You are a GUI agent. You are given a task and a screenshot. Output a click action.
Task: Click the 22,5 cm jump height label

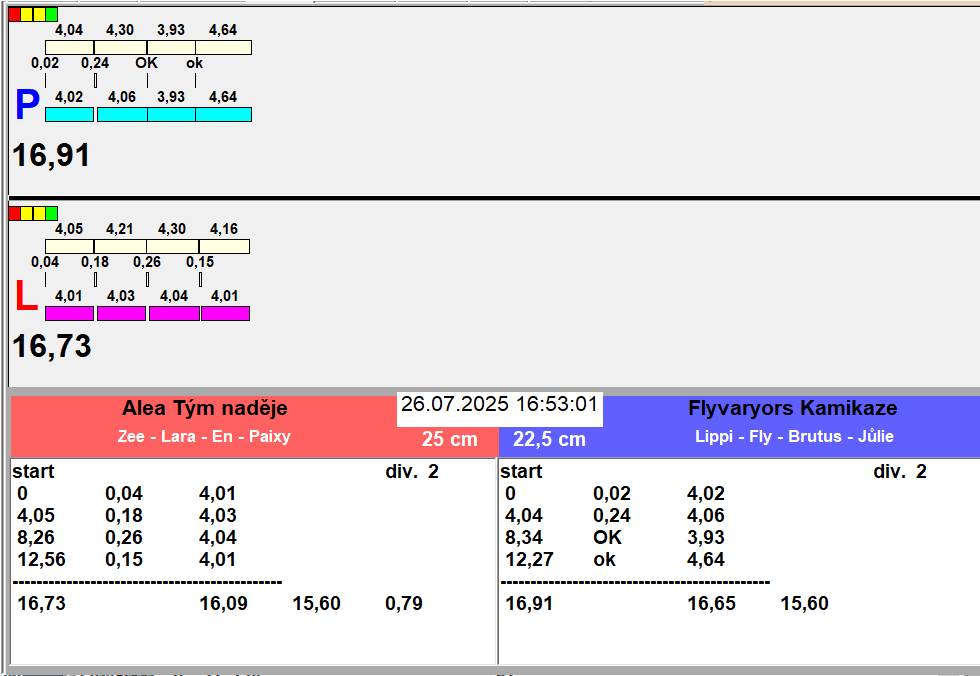click(x=549, y=439)
